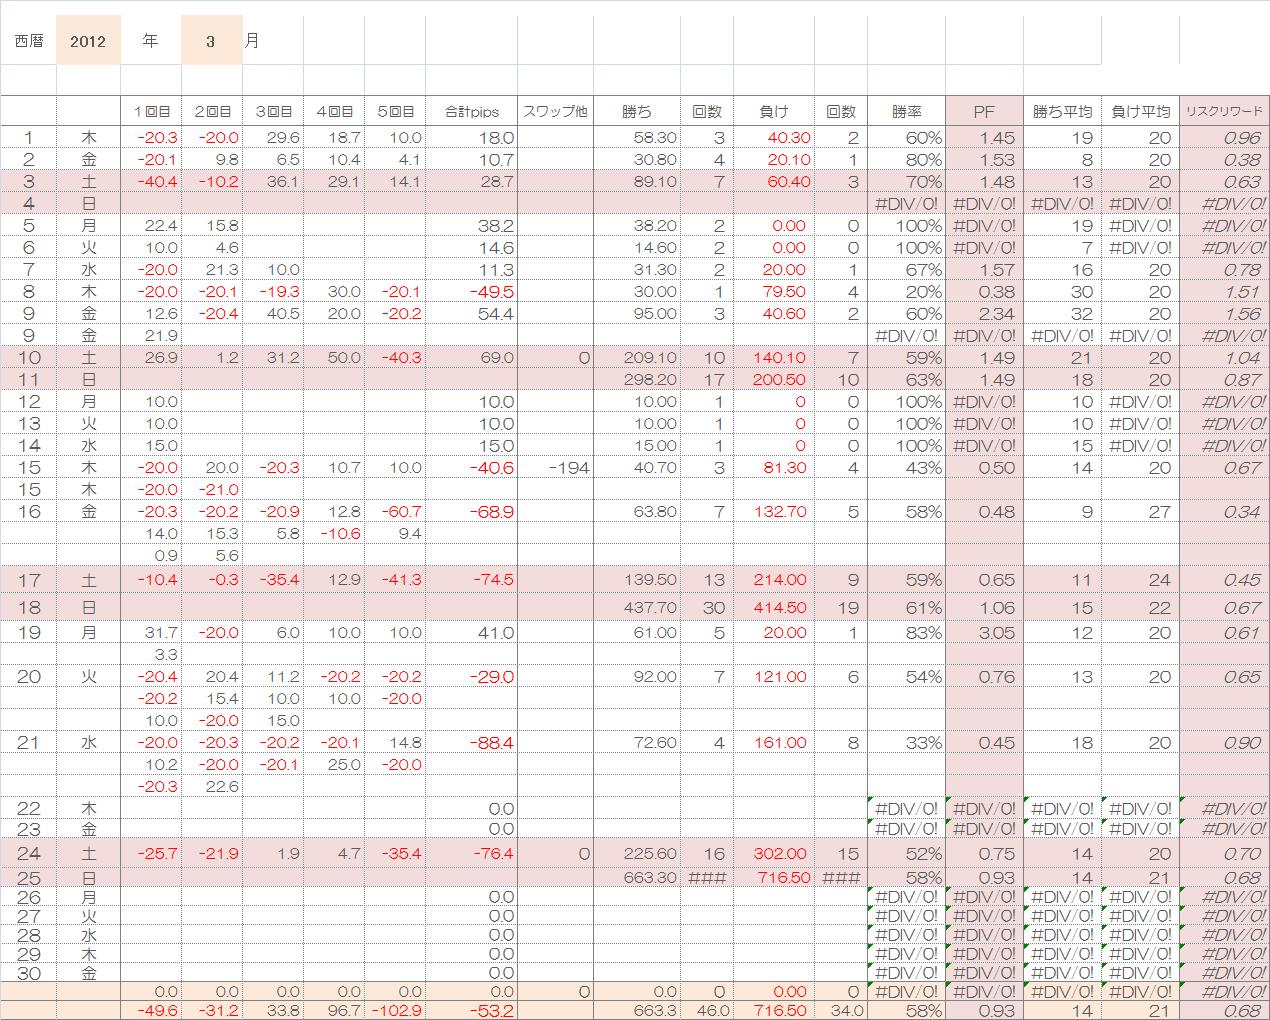The image size is (1270, 1020).
Task: Select day 10 土 total 69.0 cell
Action: 471,358
